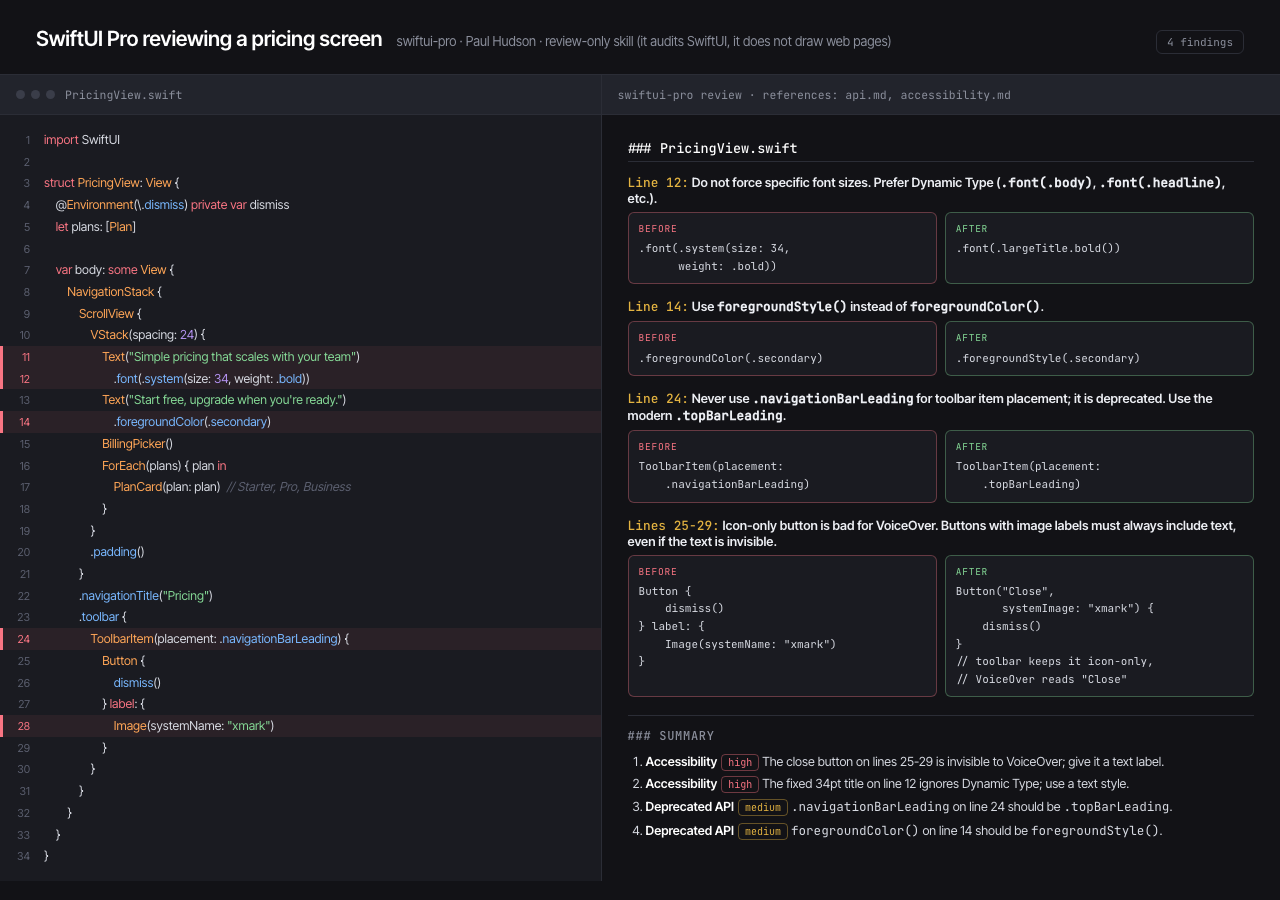Click code line "Button {" on line 25
1280x900 pixels.
click(x=124, y=661)
